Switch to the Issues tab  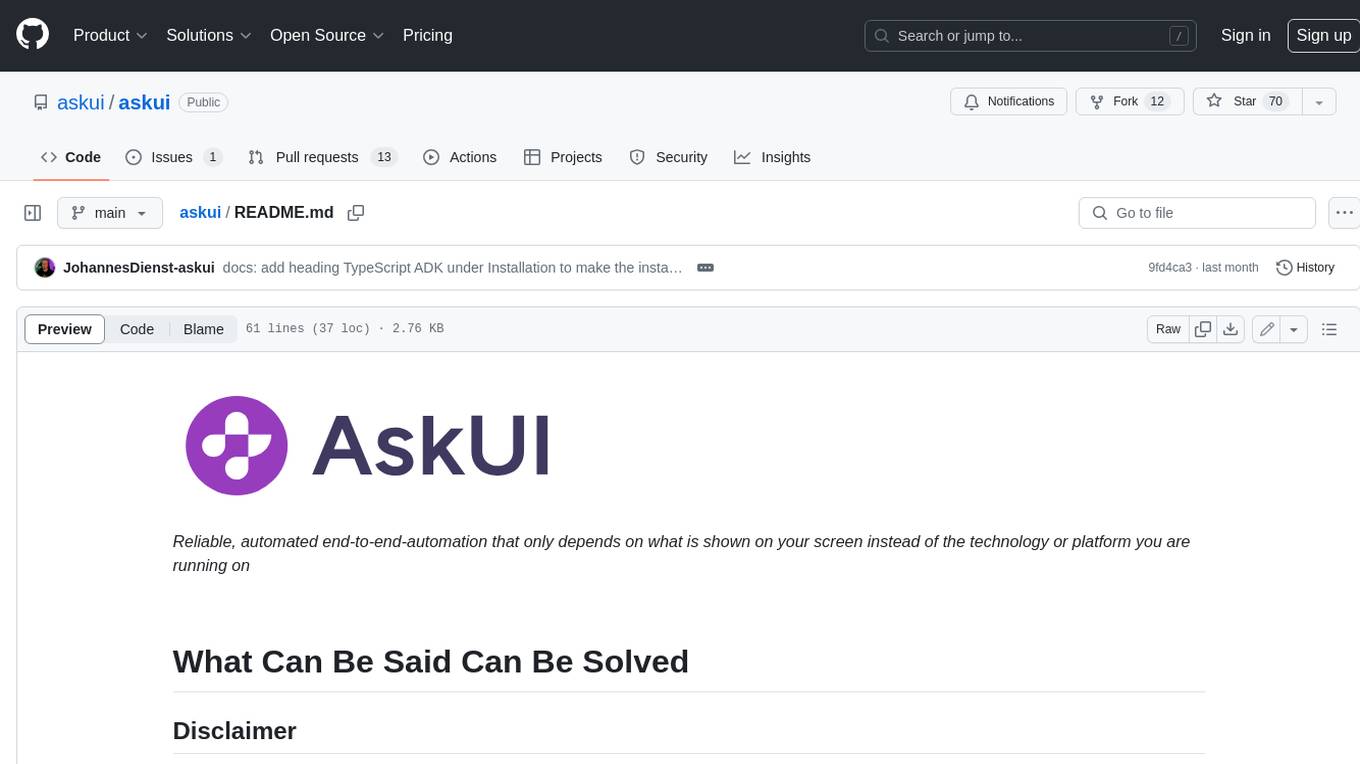pos(173,157)
